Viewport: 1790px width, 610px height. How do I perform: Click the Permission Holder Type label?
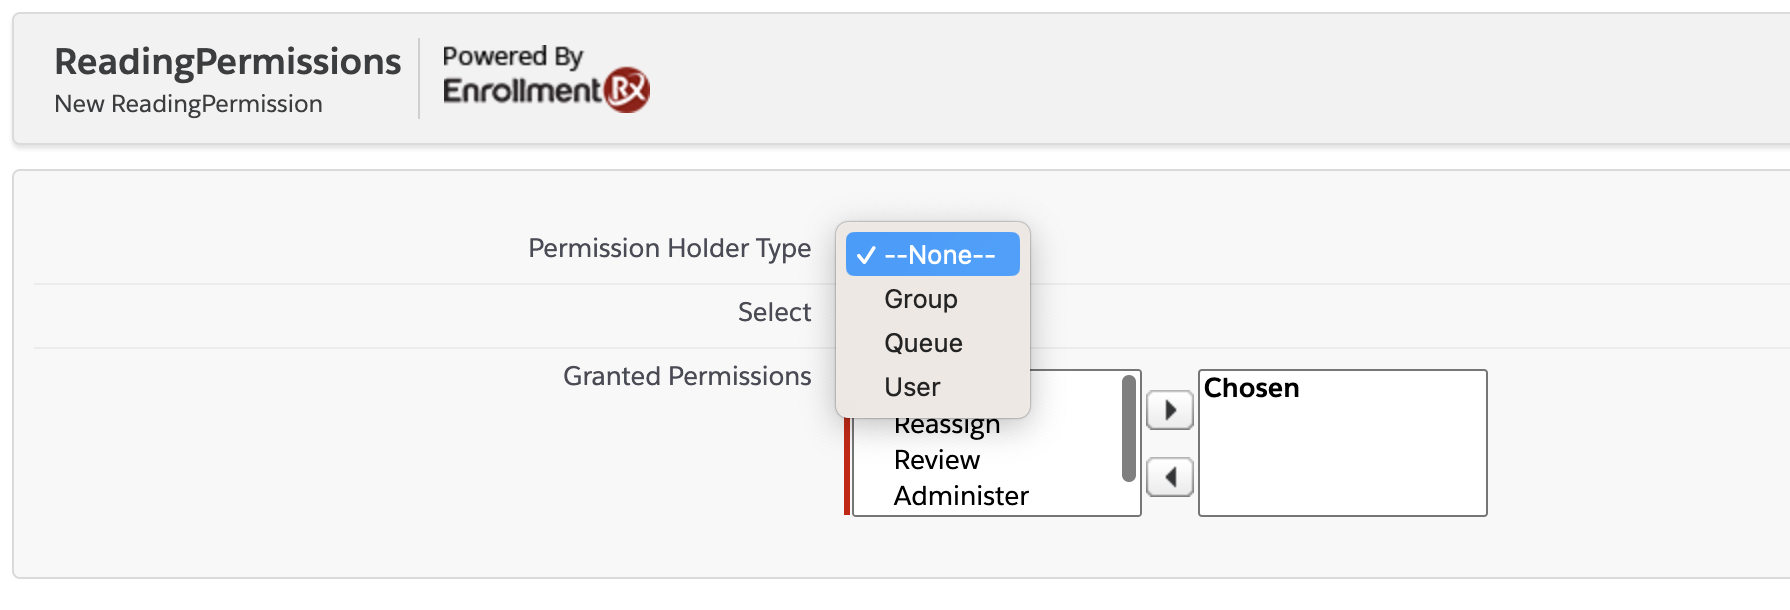point(669,248)
